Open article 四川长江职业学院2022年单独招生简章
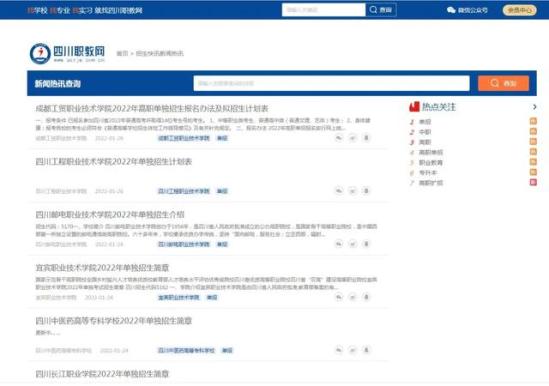This screenshot has height=386, width=549. 102,374
